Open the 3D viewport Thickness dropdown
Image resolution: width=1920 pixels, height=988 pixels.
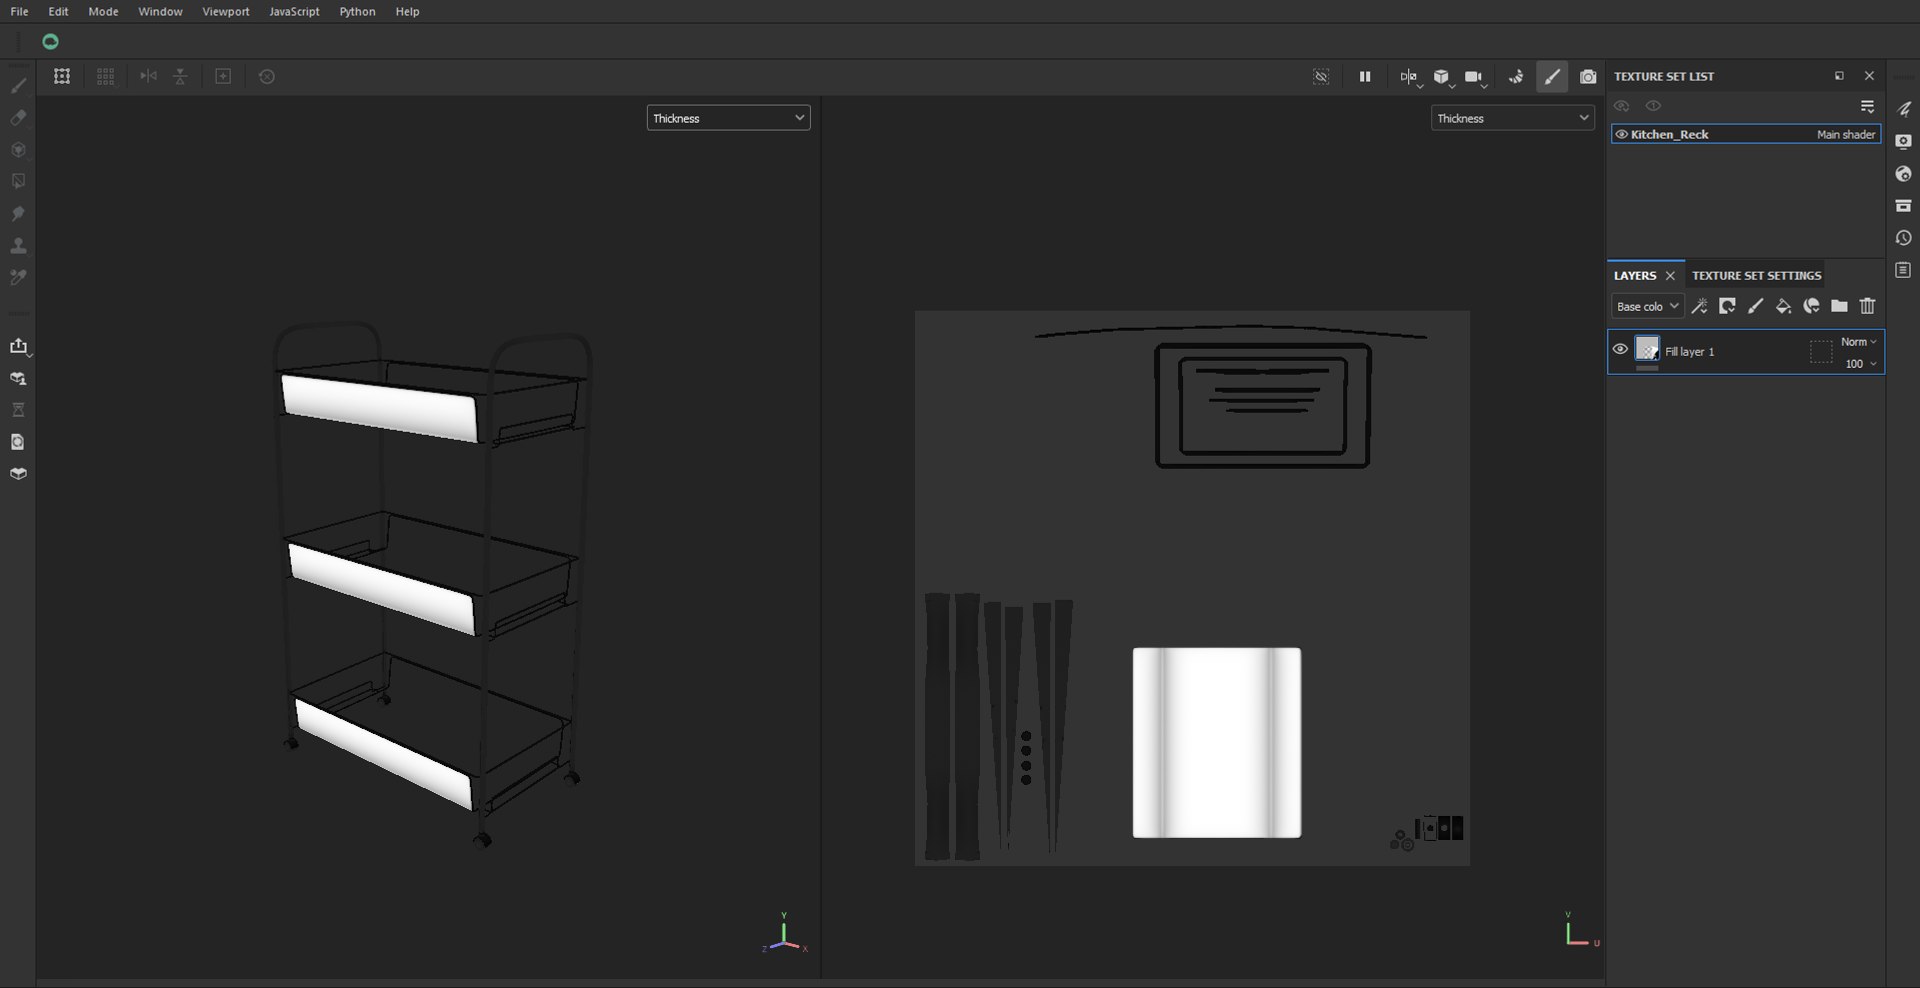coord(728,118)
